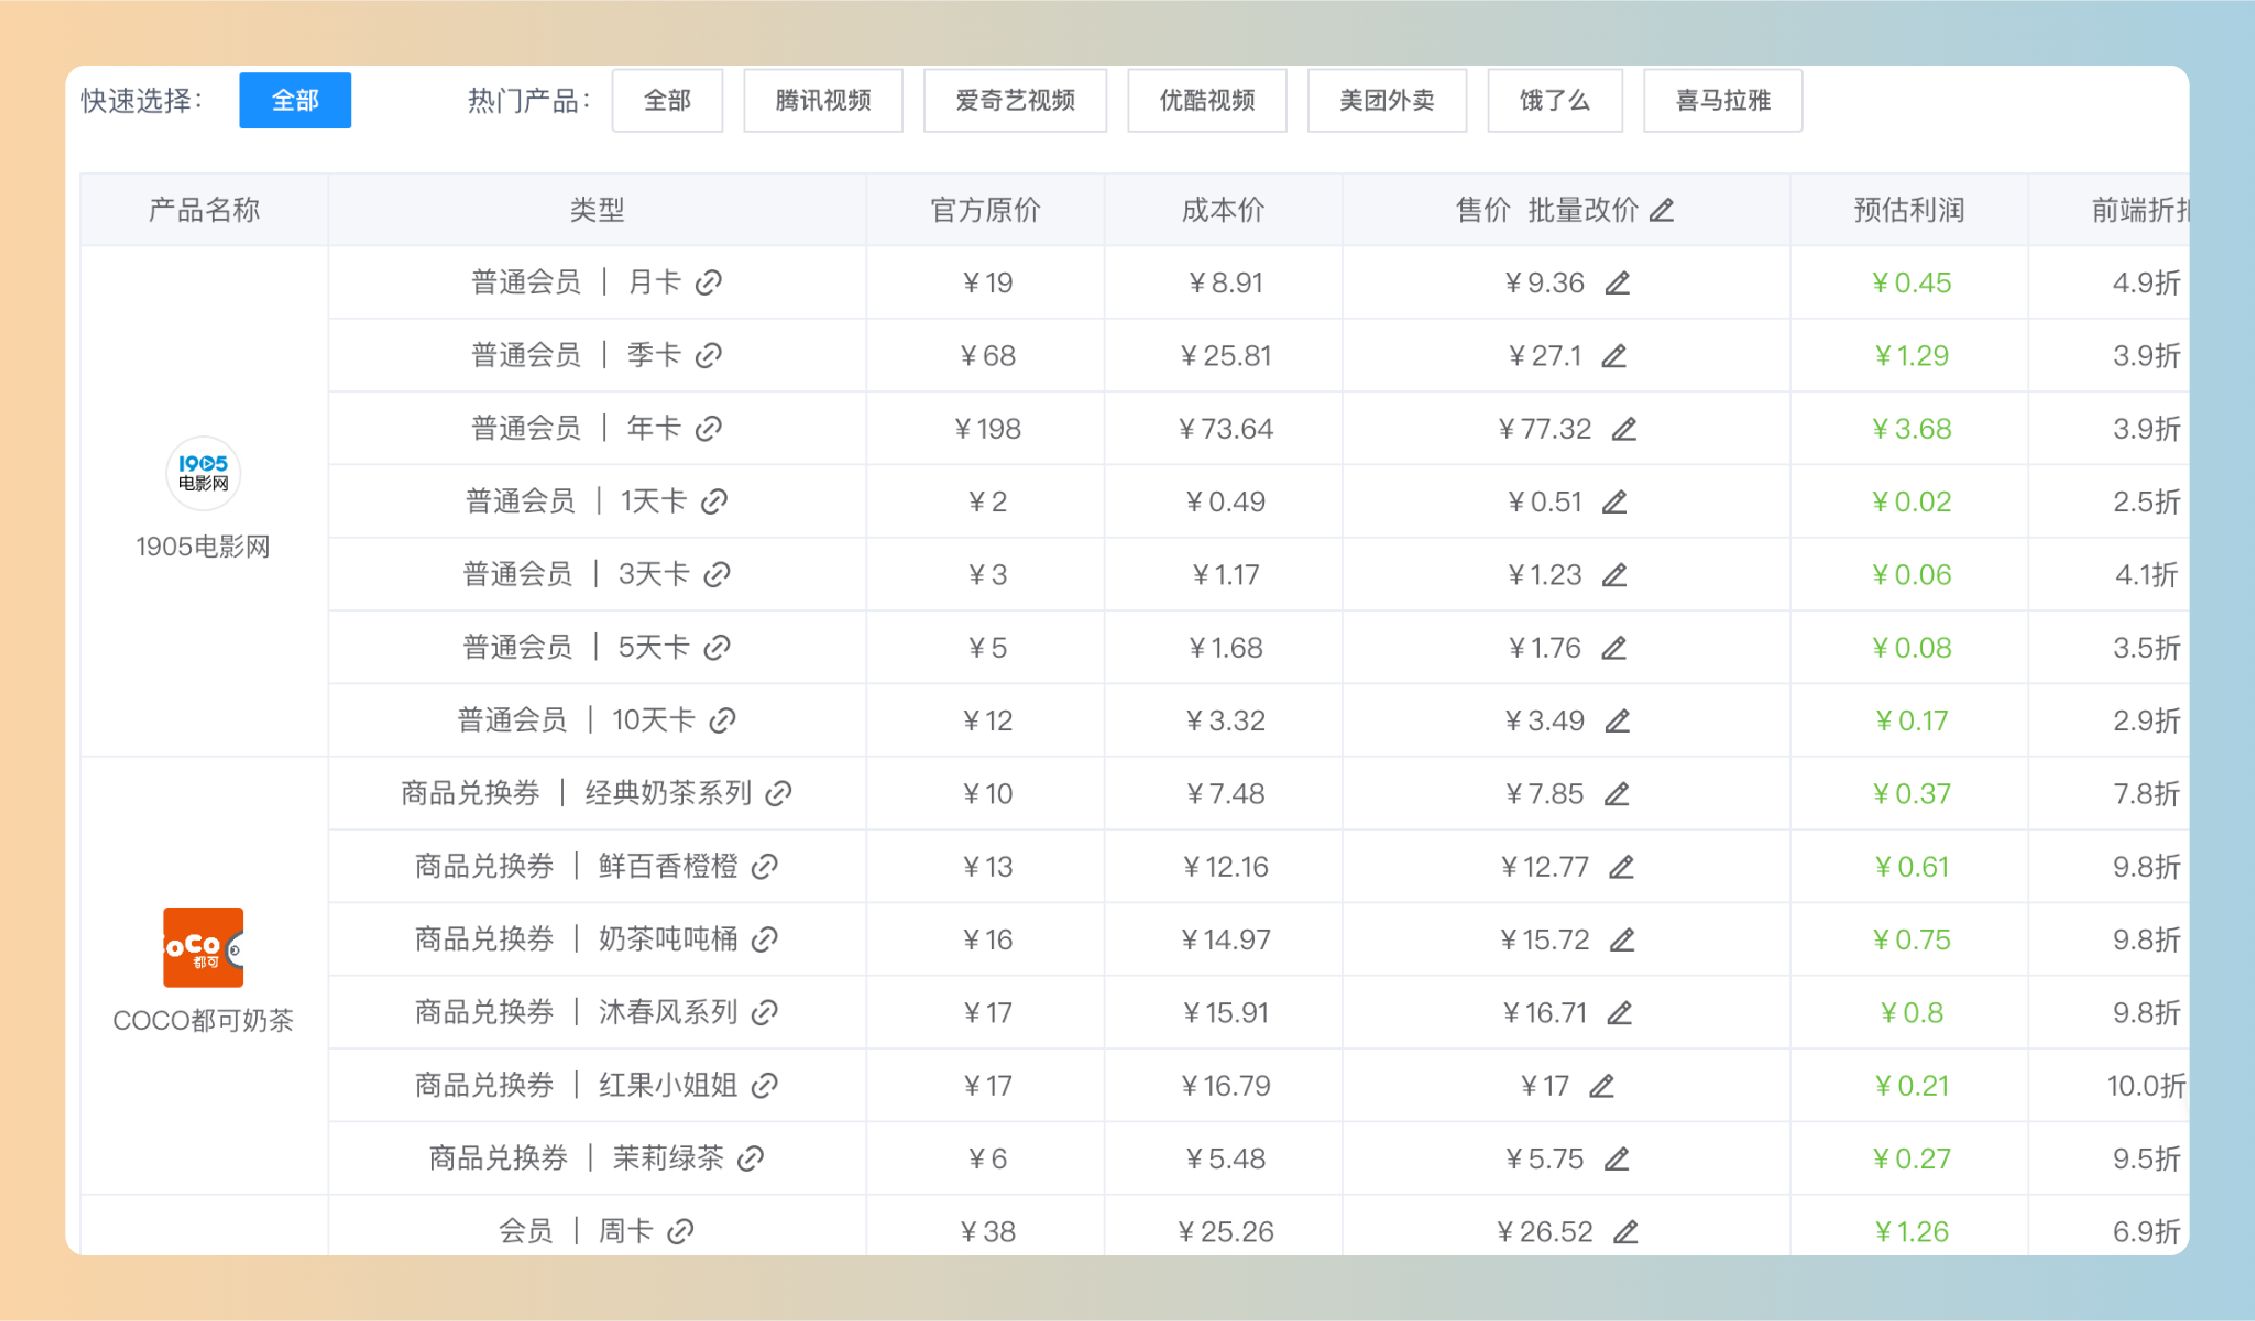Edit sale price ¥77.32 pencil icon
The width and height of the screenshot is (2255, 1321).
pos(1623,429)
